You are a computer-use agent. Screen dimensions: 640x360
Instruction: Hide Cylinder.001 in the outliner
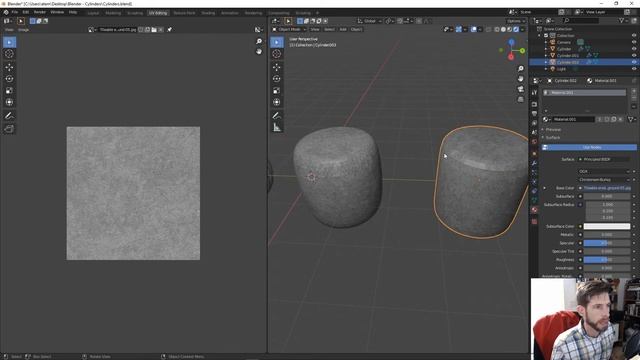(634, 56)
